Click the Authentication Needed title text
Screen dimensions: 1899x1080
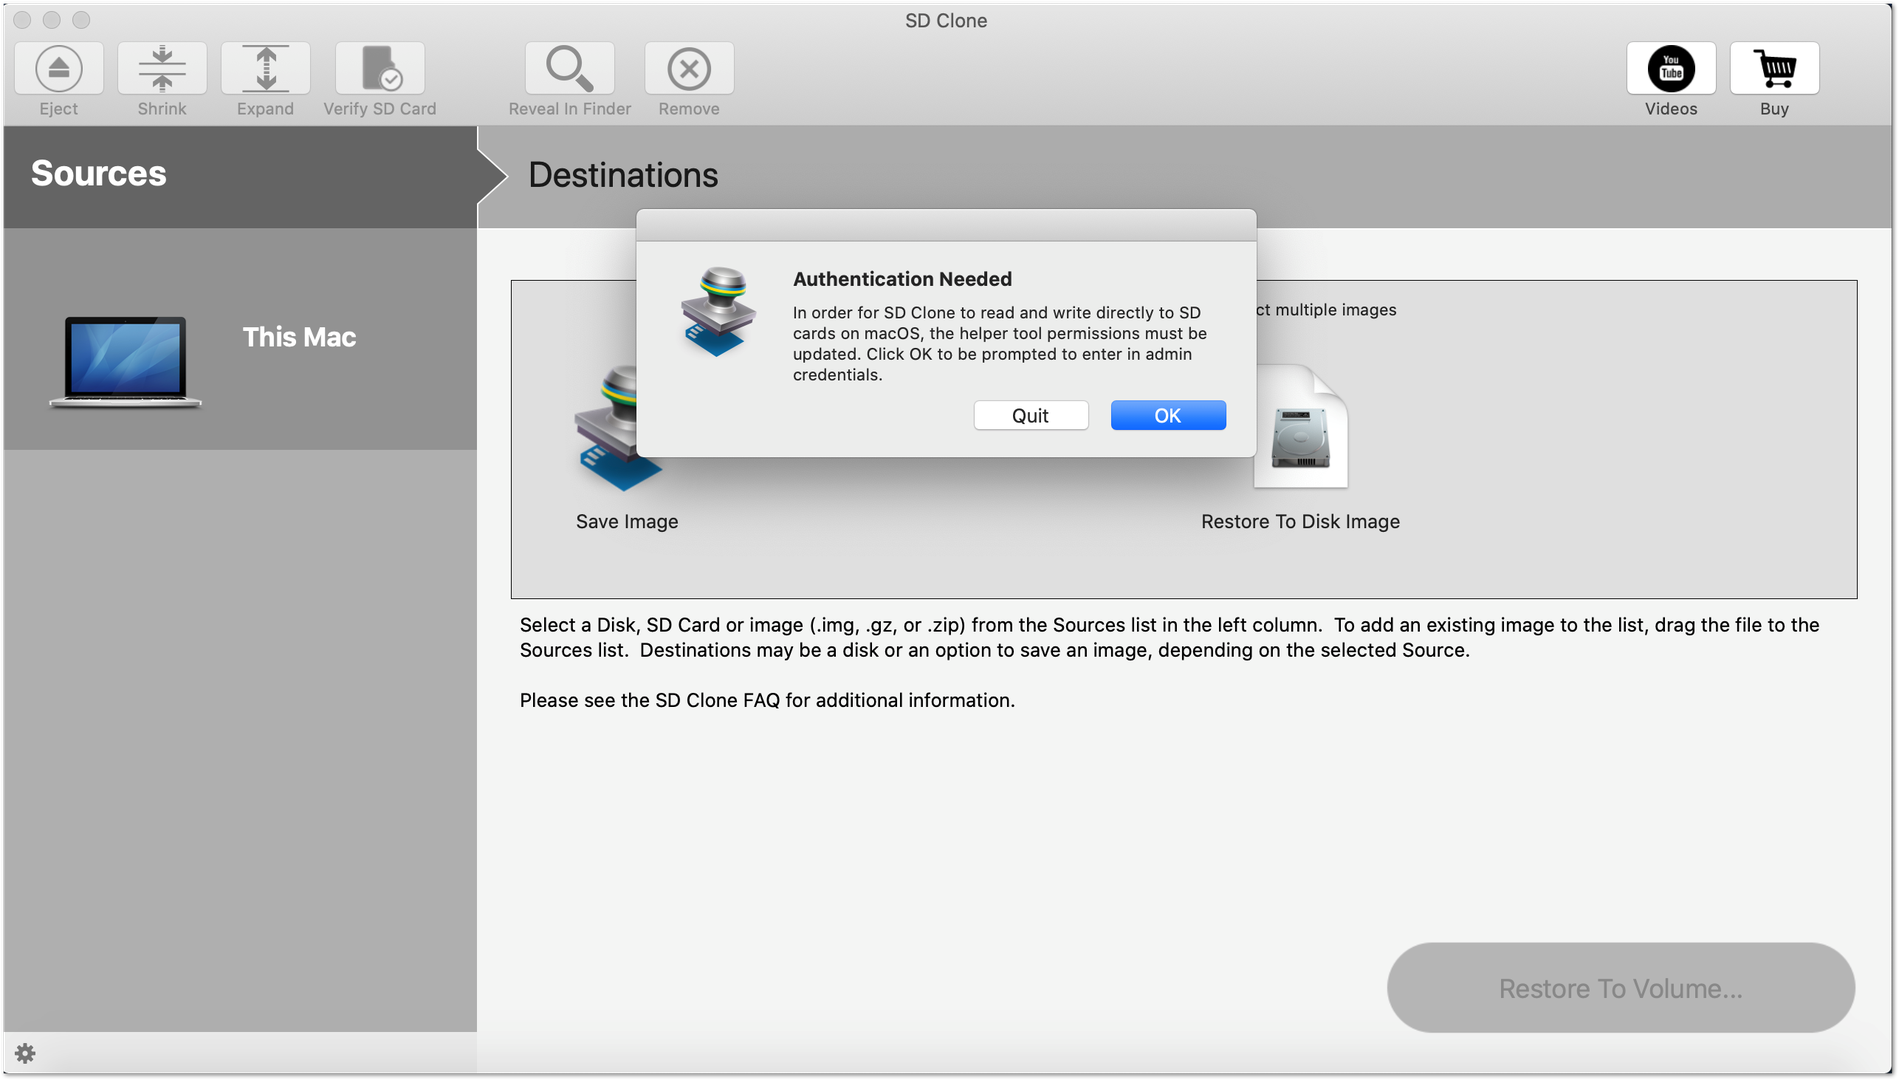coord(902,279)
